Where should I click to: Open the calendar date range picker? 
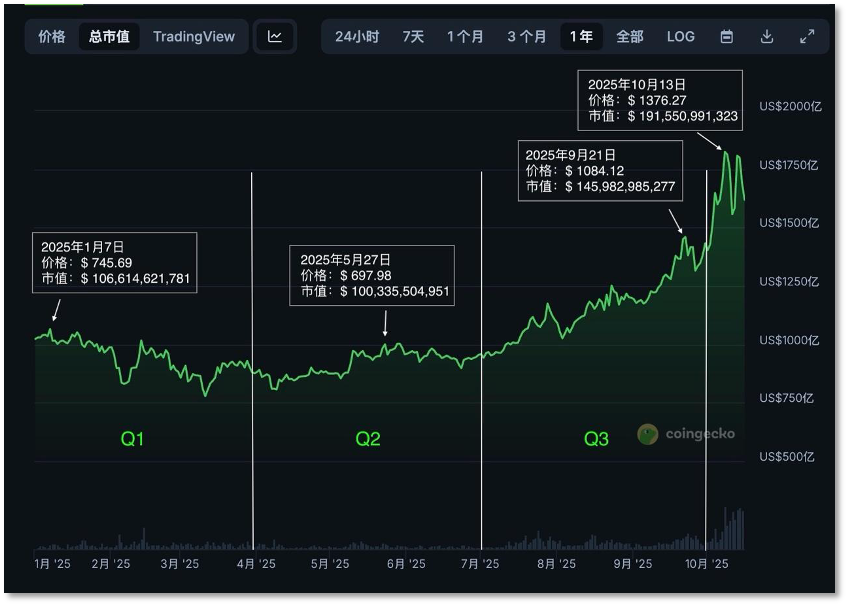click(727, 37)
